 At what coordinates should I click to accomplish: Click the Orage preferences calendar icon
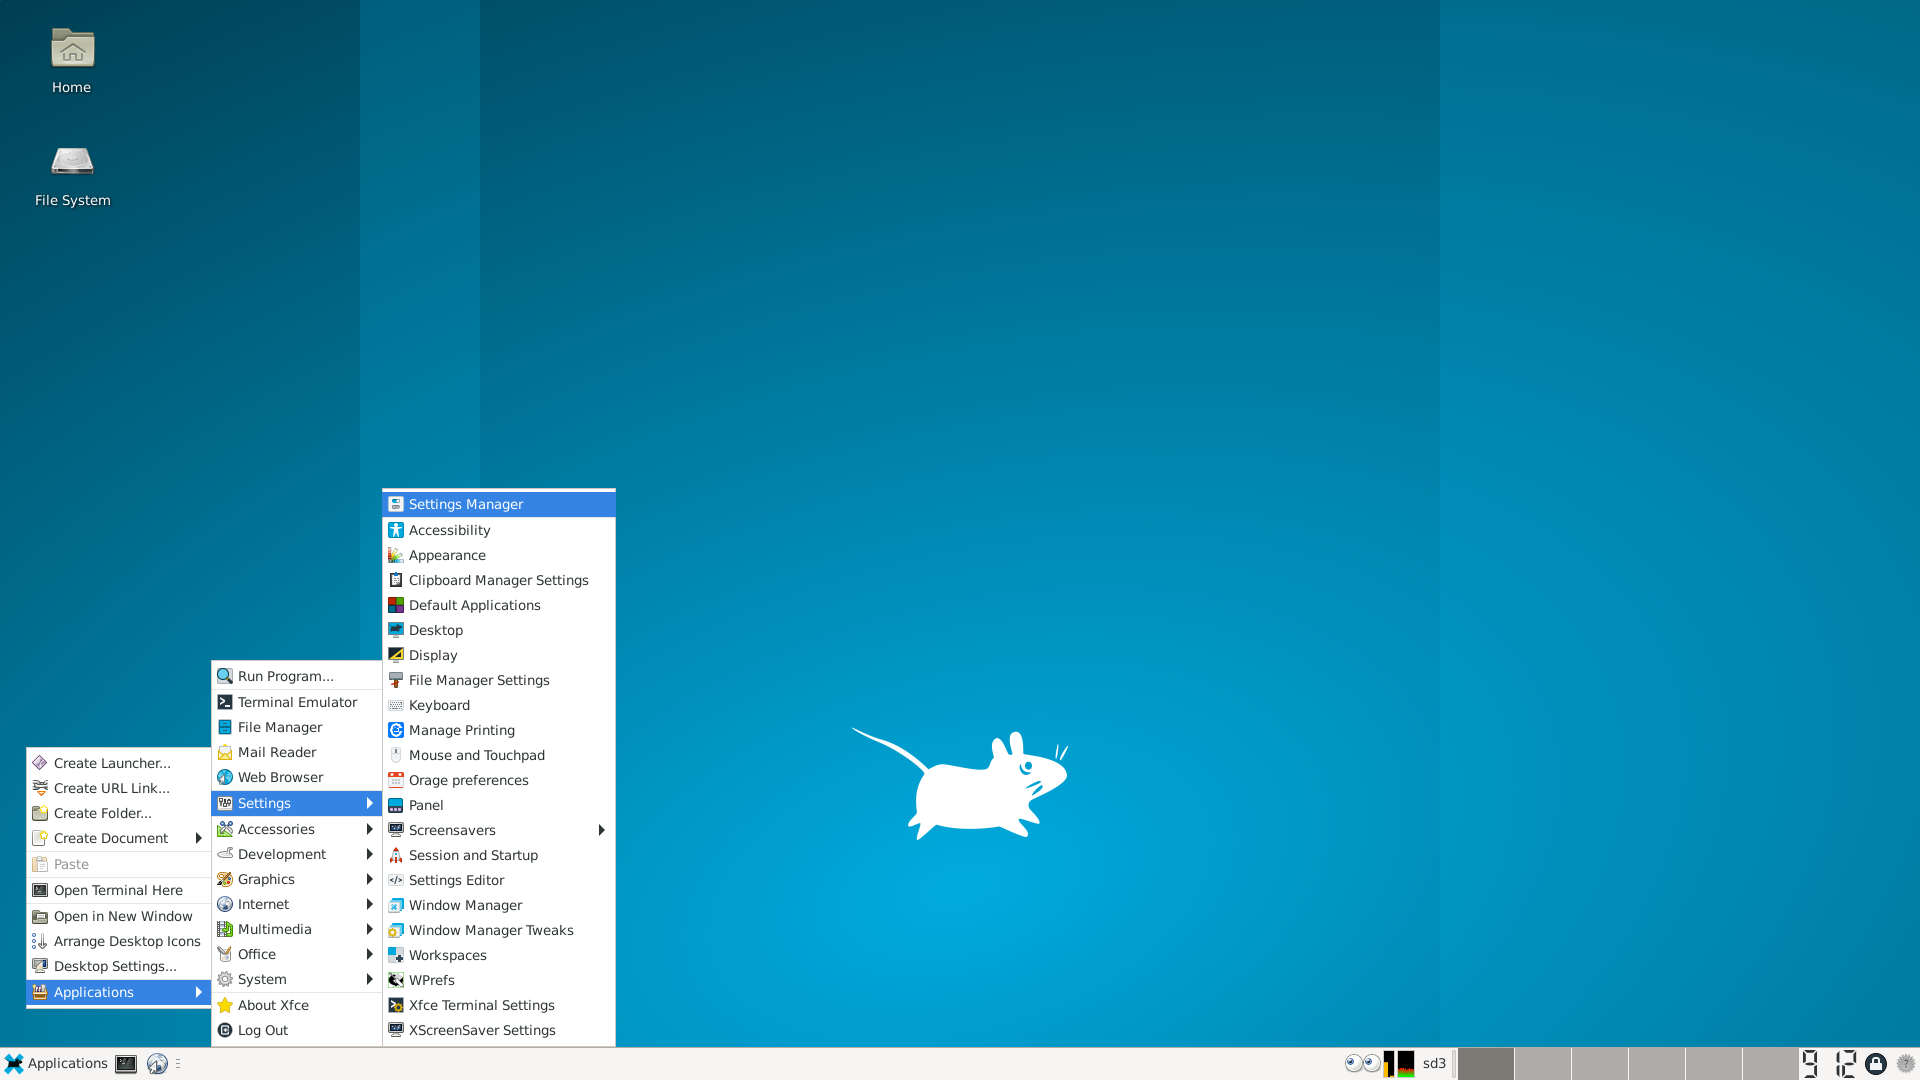click(x=396, y=780)
